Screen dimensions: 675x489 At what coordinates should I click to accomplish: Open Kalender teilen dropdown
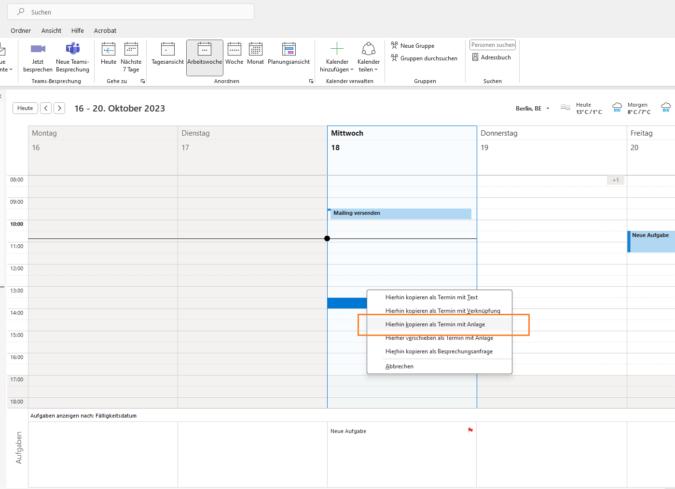[x=368, y=57]
